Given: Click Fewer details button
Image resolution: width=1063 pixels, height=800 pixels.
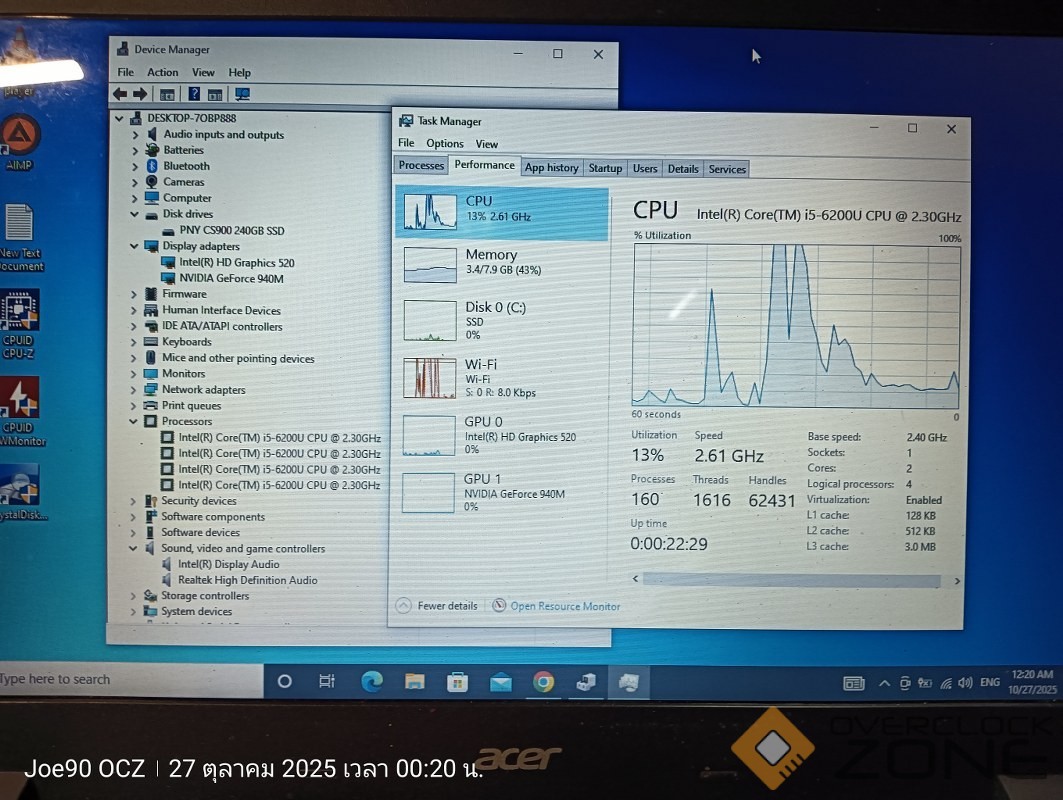Looking at the screenshot, I should pos(437,605).
